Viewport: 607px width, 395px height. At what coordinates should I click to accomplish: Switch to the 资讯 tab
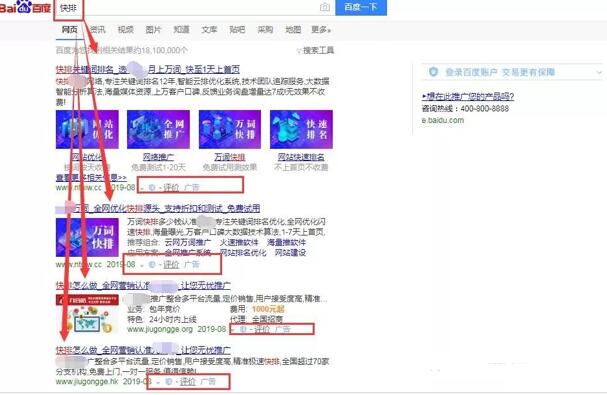[98, 29]
